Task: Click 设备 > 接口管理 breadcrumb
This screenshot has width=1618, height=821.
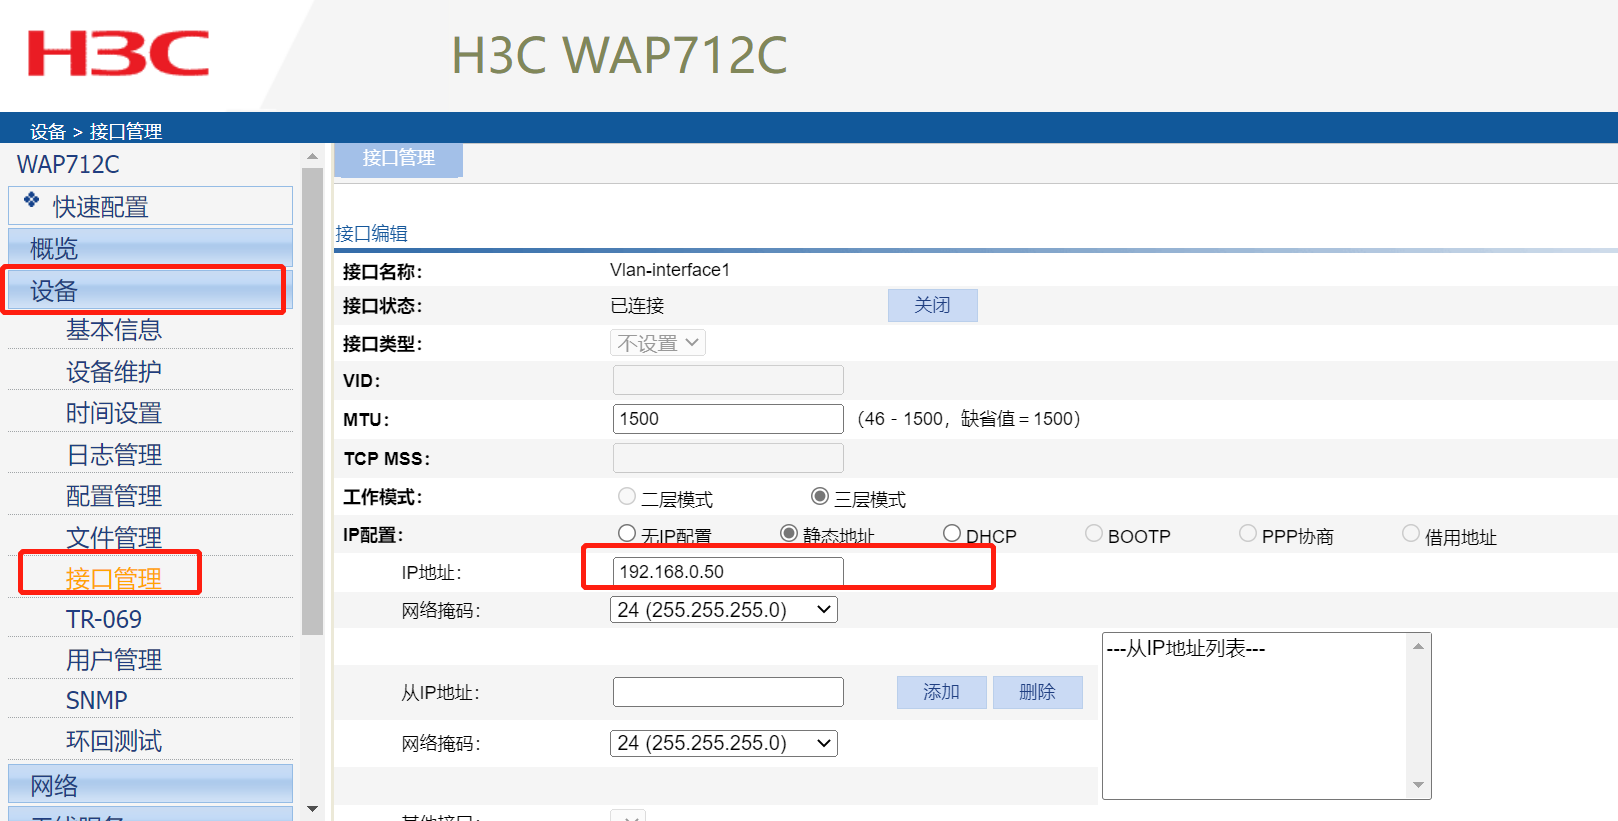Action: pos(96,131)
